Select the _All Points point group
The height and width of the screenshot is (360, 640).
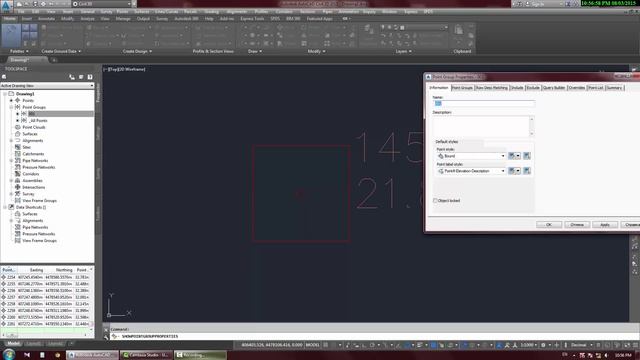click(x=38, y=120)
